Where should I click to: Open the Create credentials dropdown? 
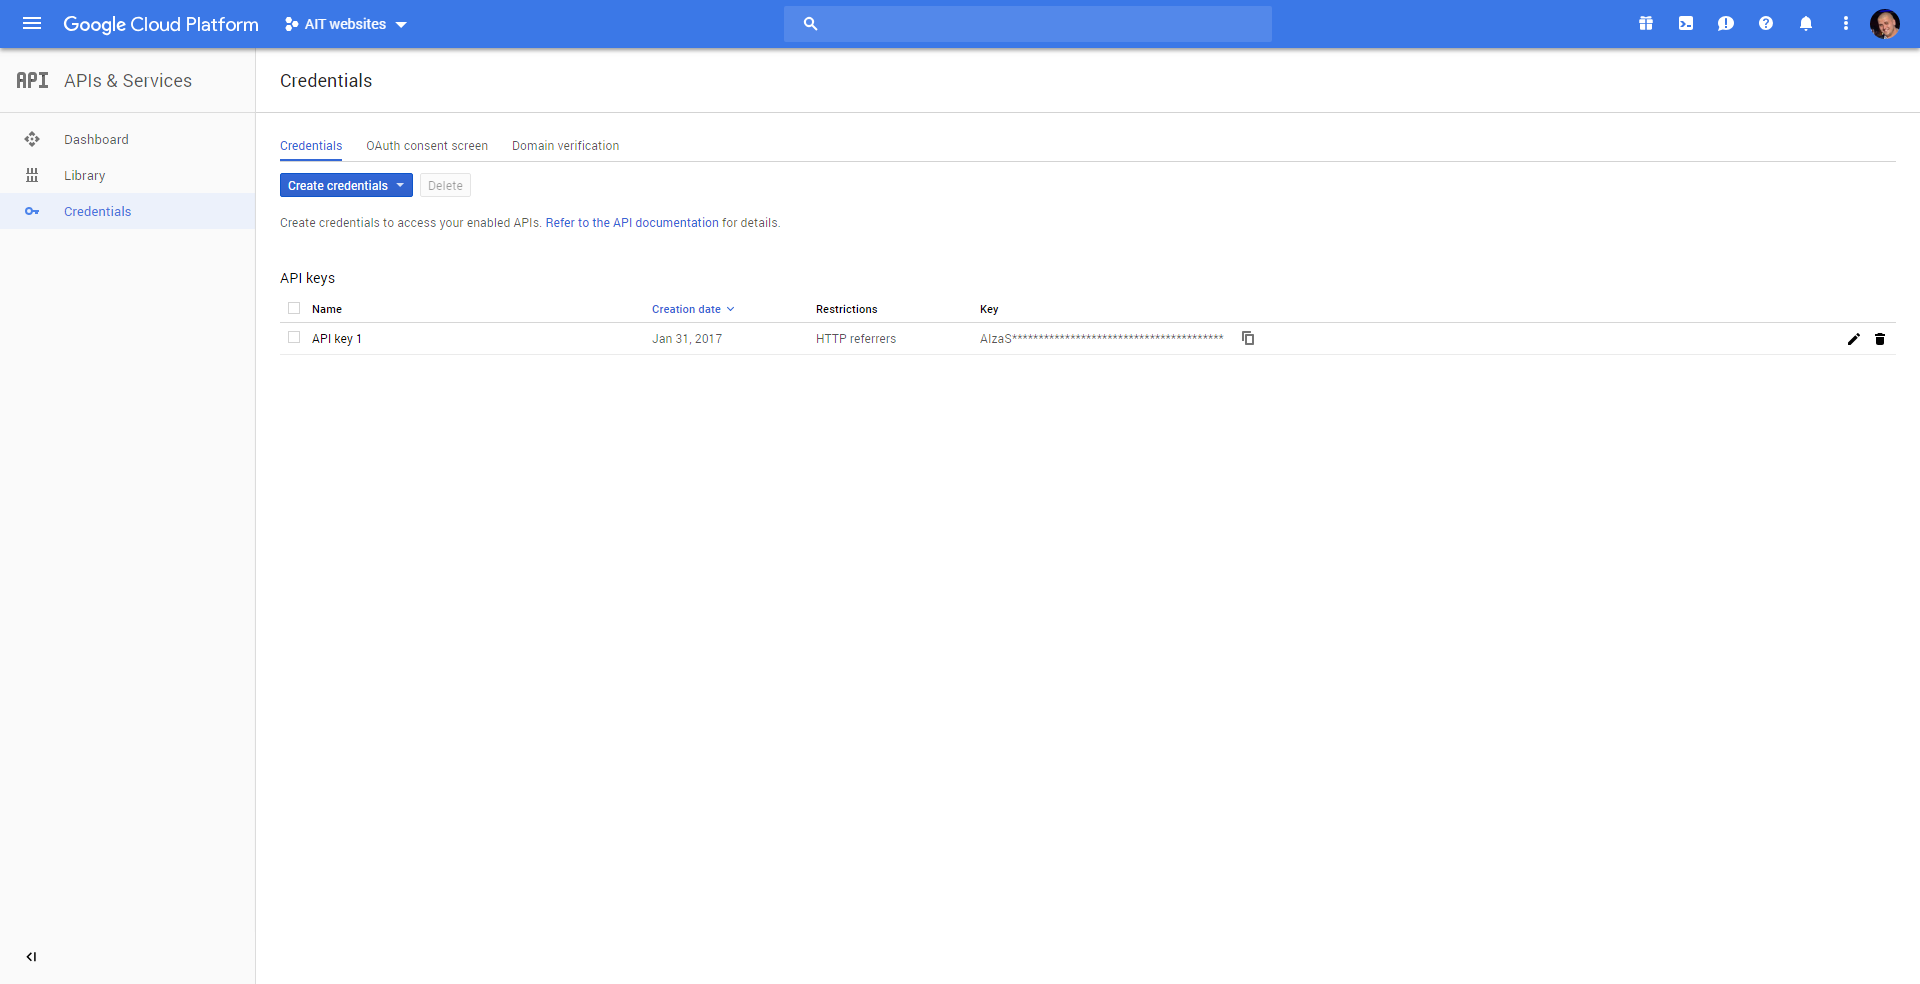[346, 185]
